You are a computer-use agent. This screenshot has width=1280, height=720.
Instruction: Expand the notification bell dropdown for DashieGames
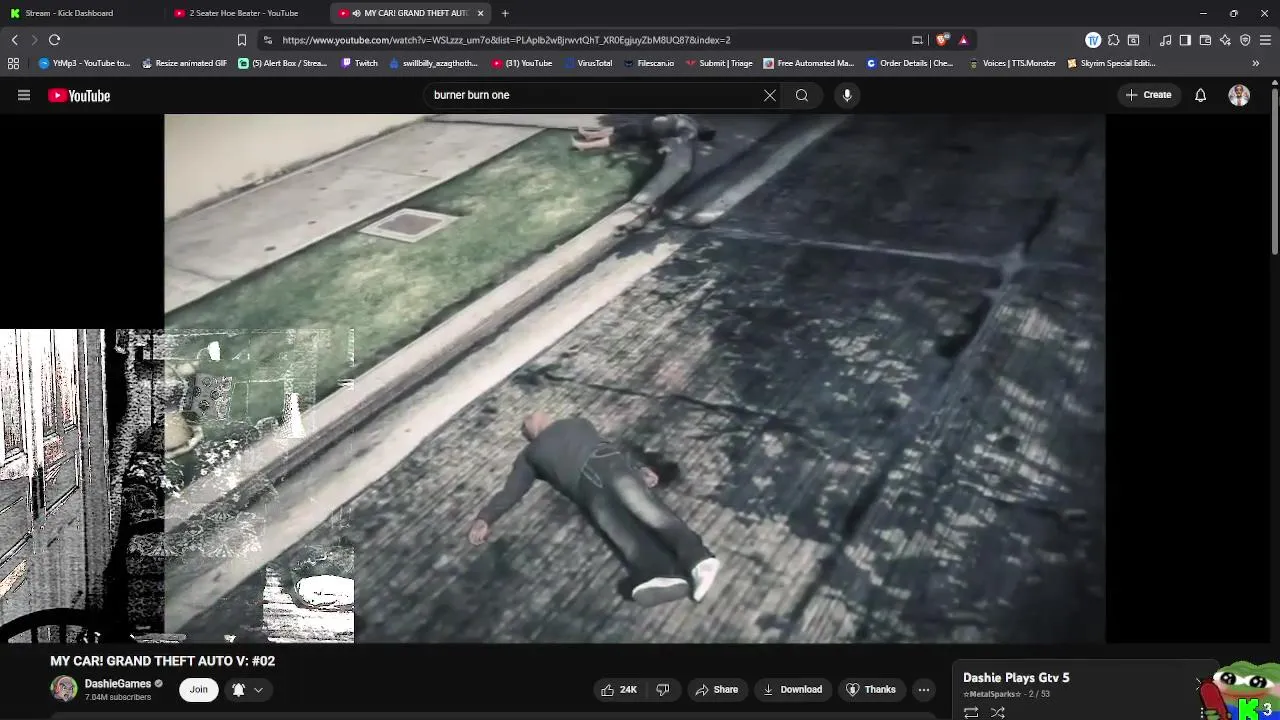(x=248, y=689)
